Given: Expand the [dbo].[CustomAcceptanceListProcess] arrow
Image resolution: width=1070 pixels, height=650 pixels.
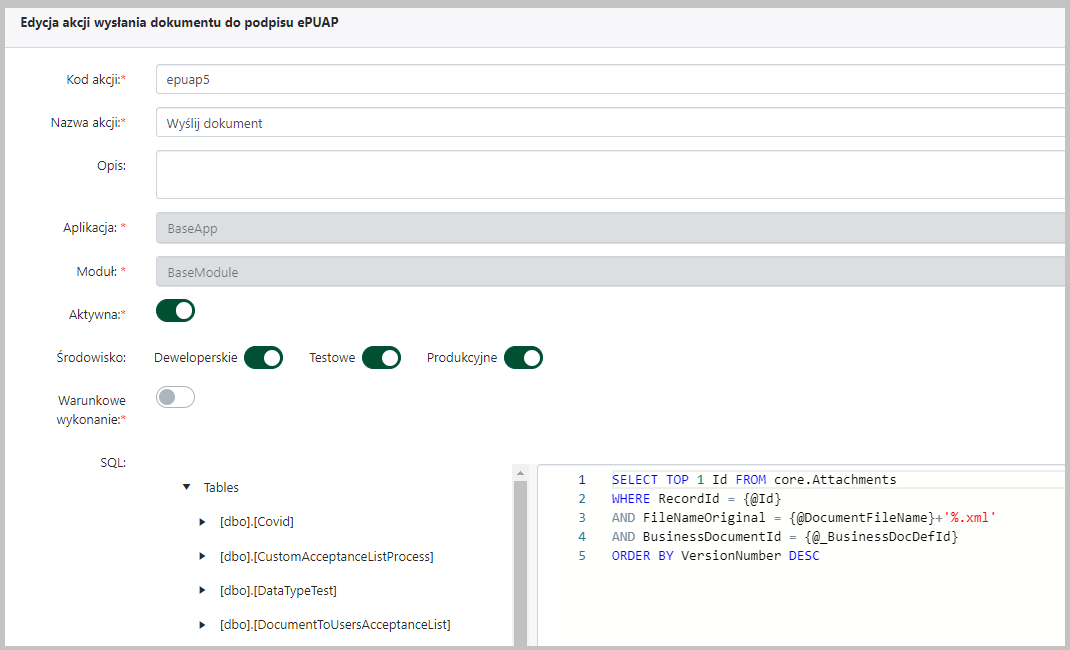Looking at the screenshot, I should coord(204,556).
